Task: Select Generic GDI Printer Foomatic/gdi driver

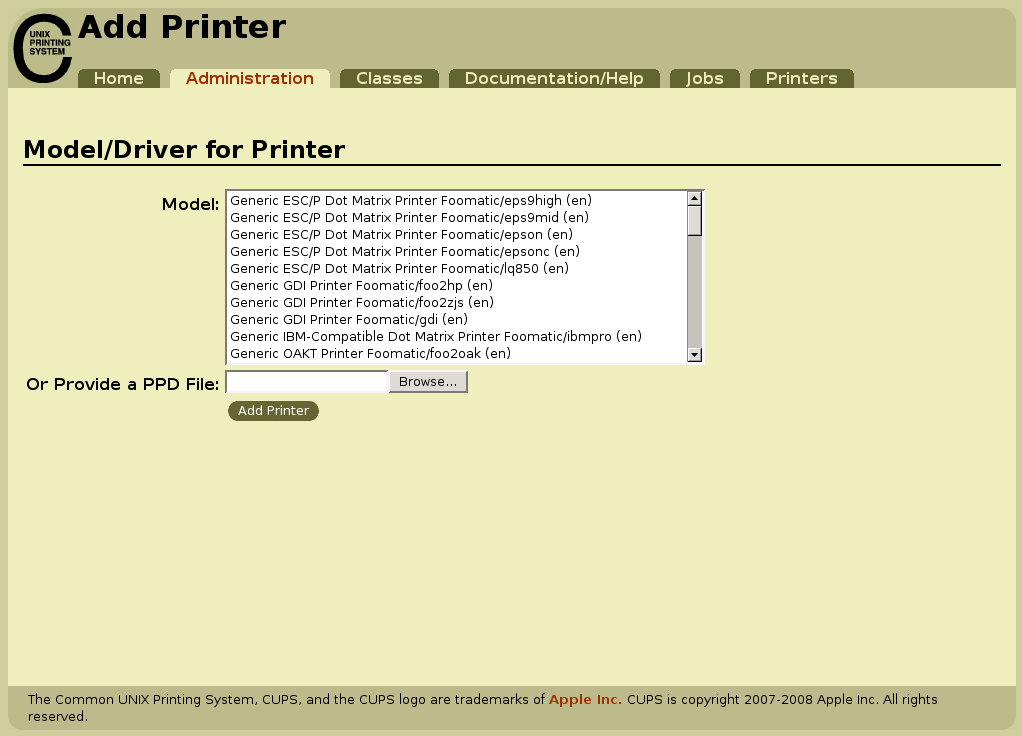Action: [x=348, y=319]
